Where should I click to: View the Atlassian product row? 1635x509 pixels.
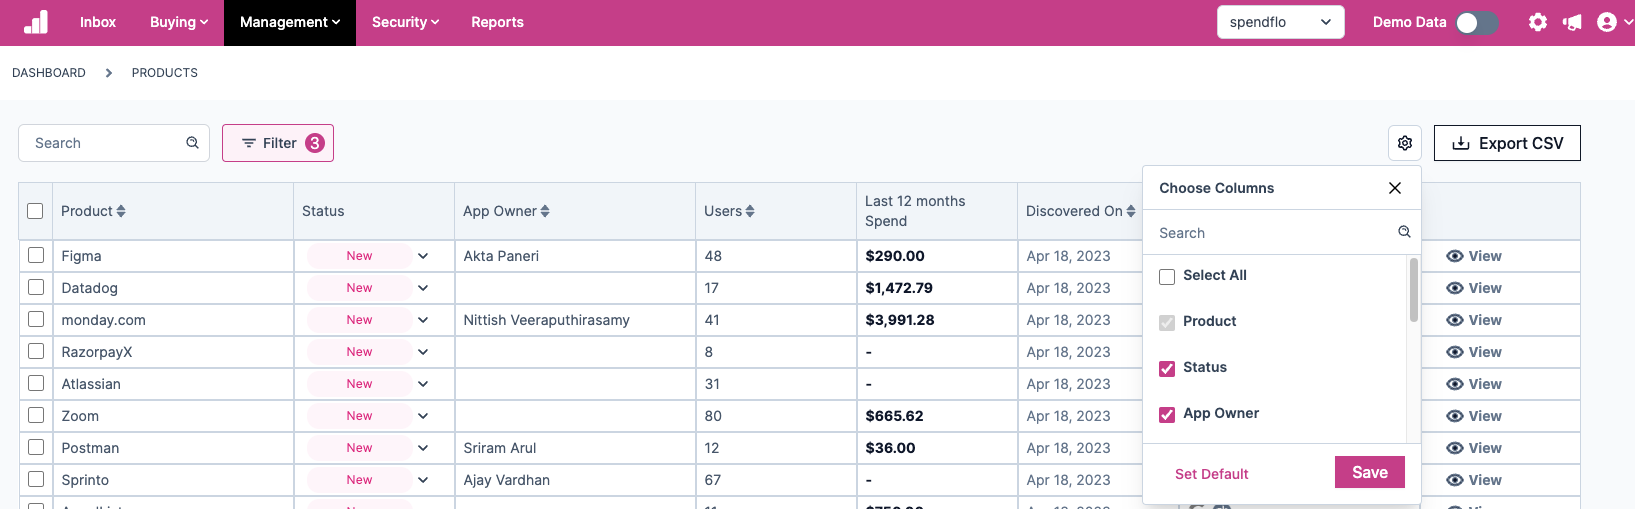click(1474, 384)
